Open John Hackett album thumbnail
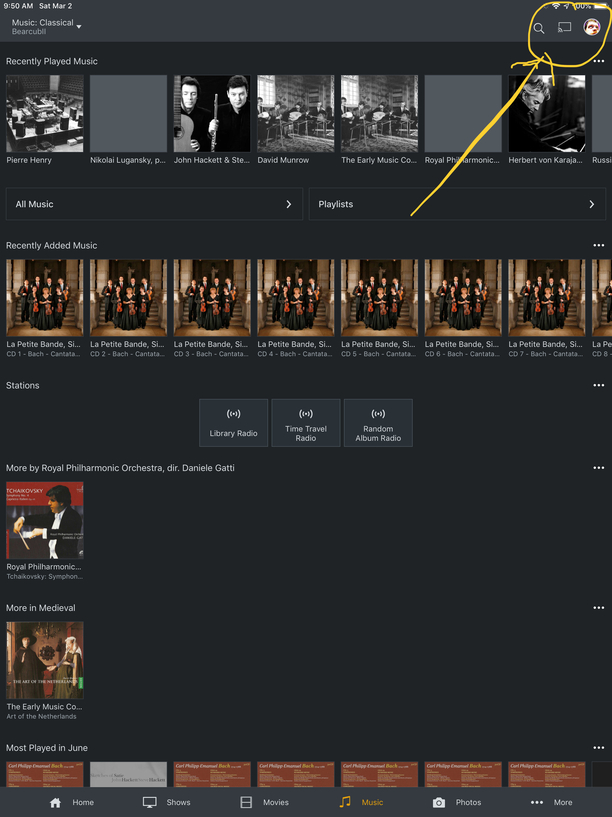This screenshot has height=817, width=612. 212,114
